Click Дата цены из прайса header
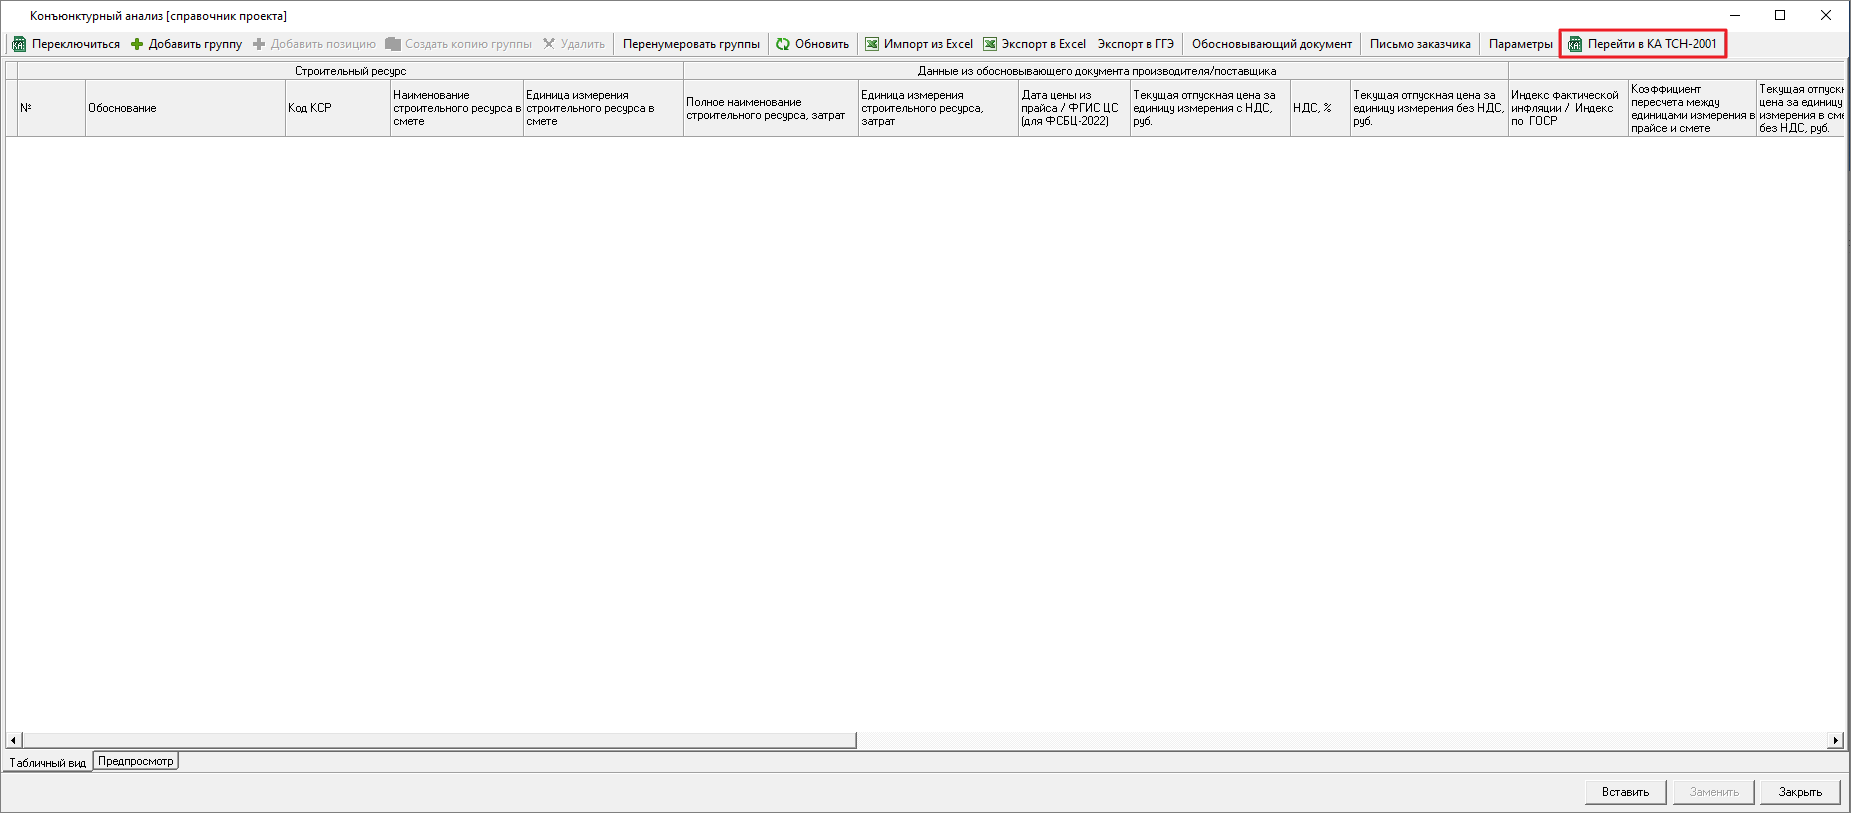This screenshot has width=1851, height=813. tap(1074, 108)
